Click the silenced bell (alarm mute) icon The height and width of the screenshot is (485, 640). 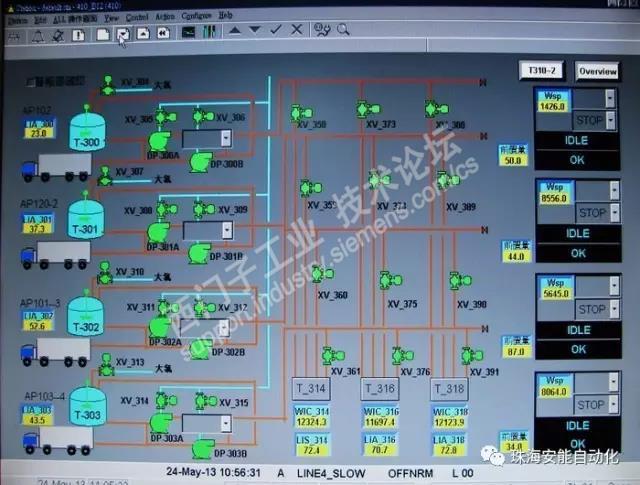(x=58, y=36)
